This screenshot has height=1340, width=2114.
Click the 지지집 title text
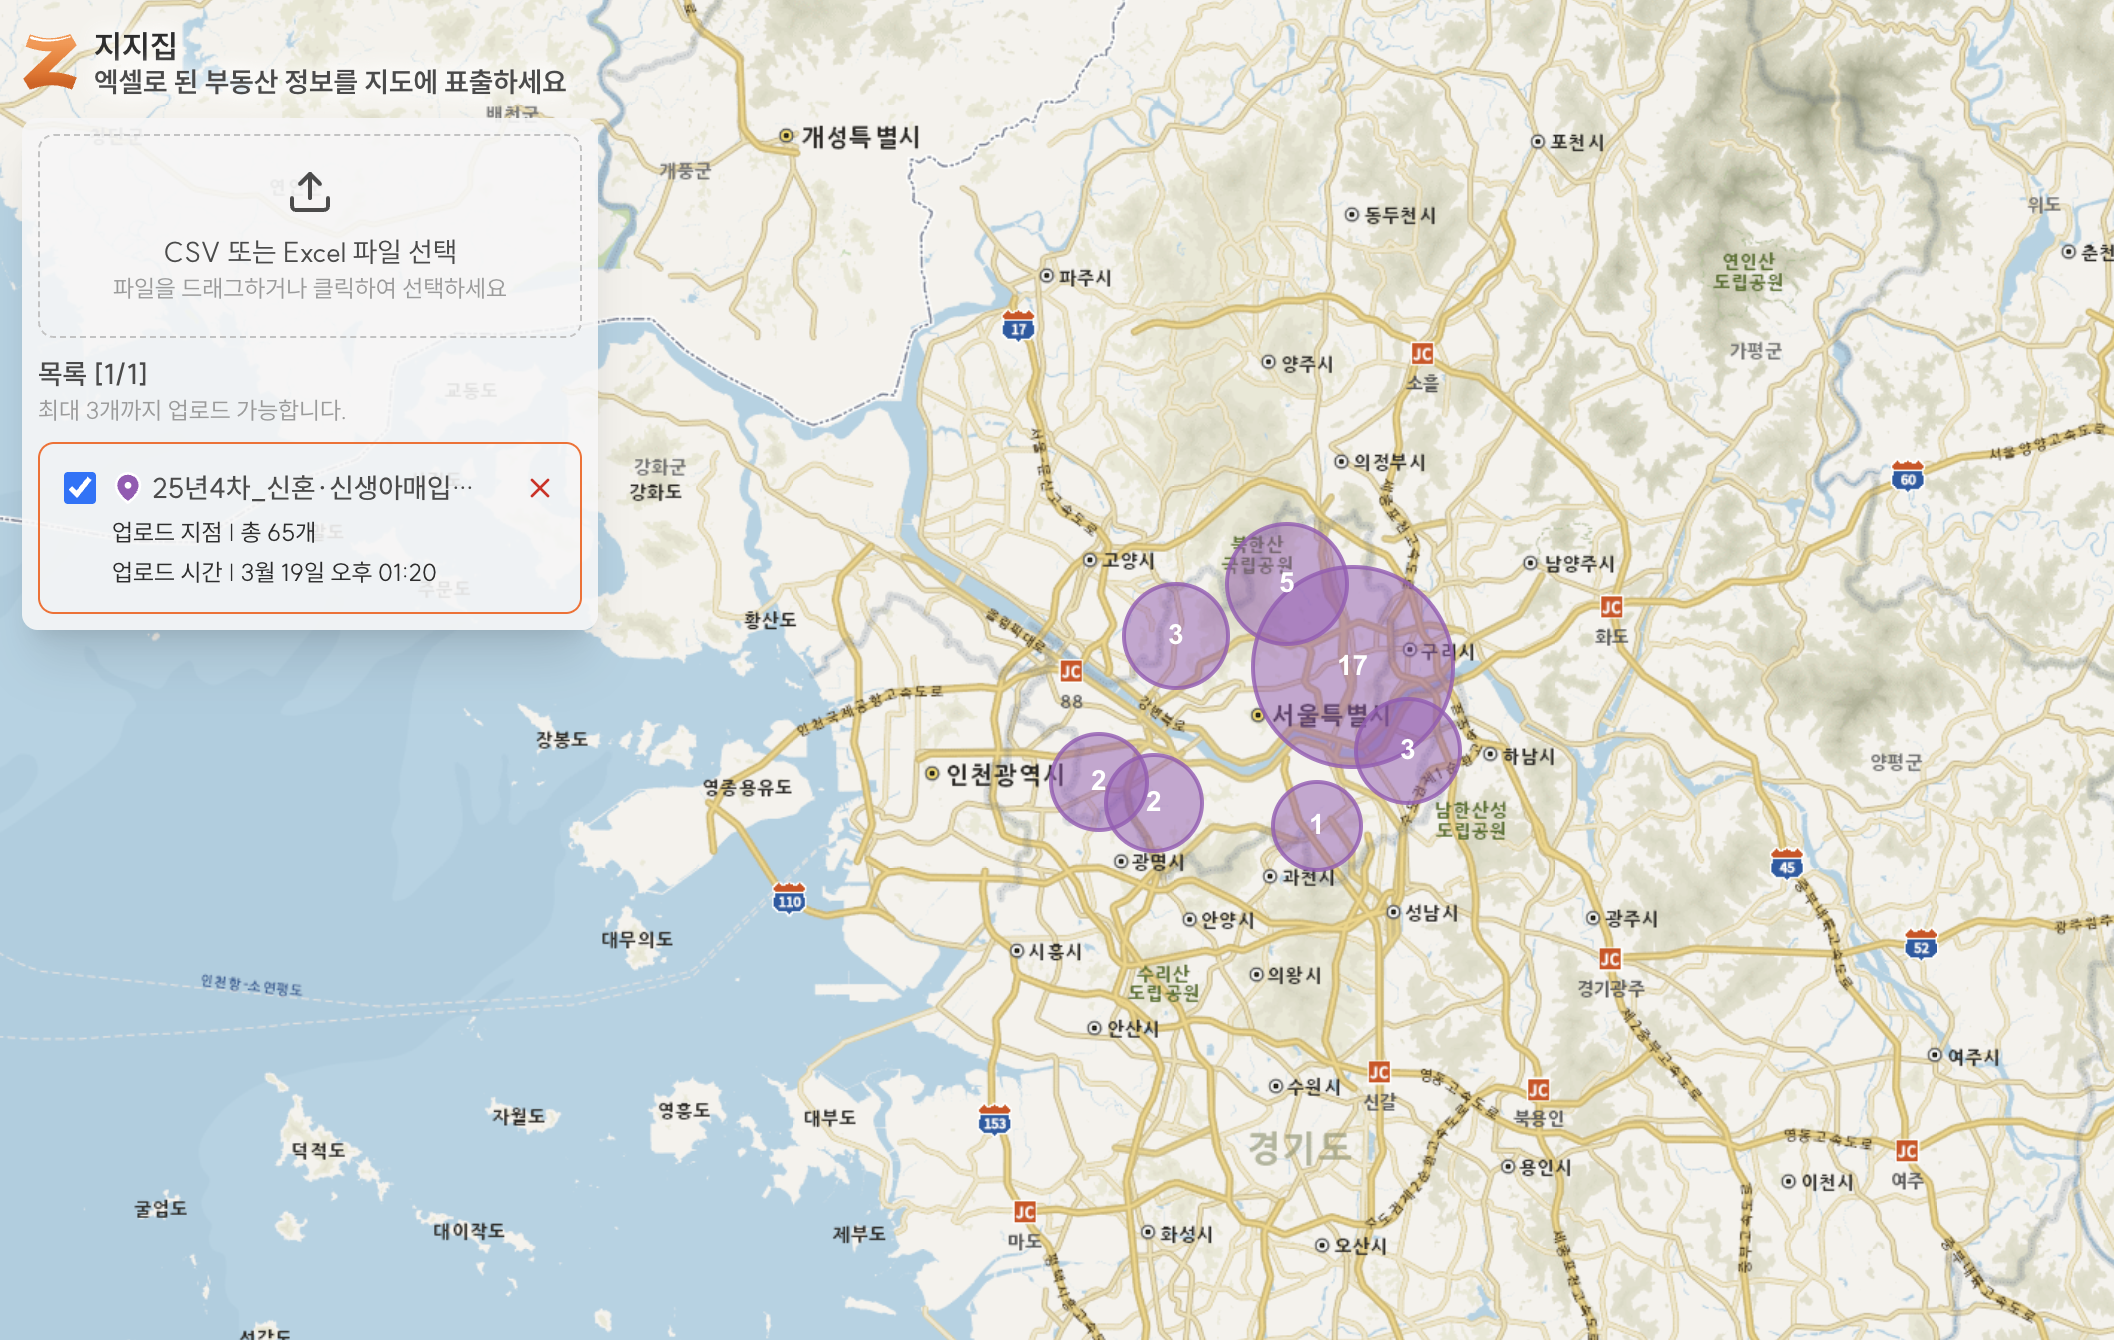(135, 45)
